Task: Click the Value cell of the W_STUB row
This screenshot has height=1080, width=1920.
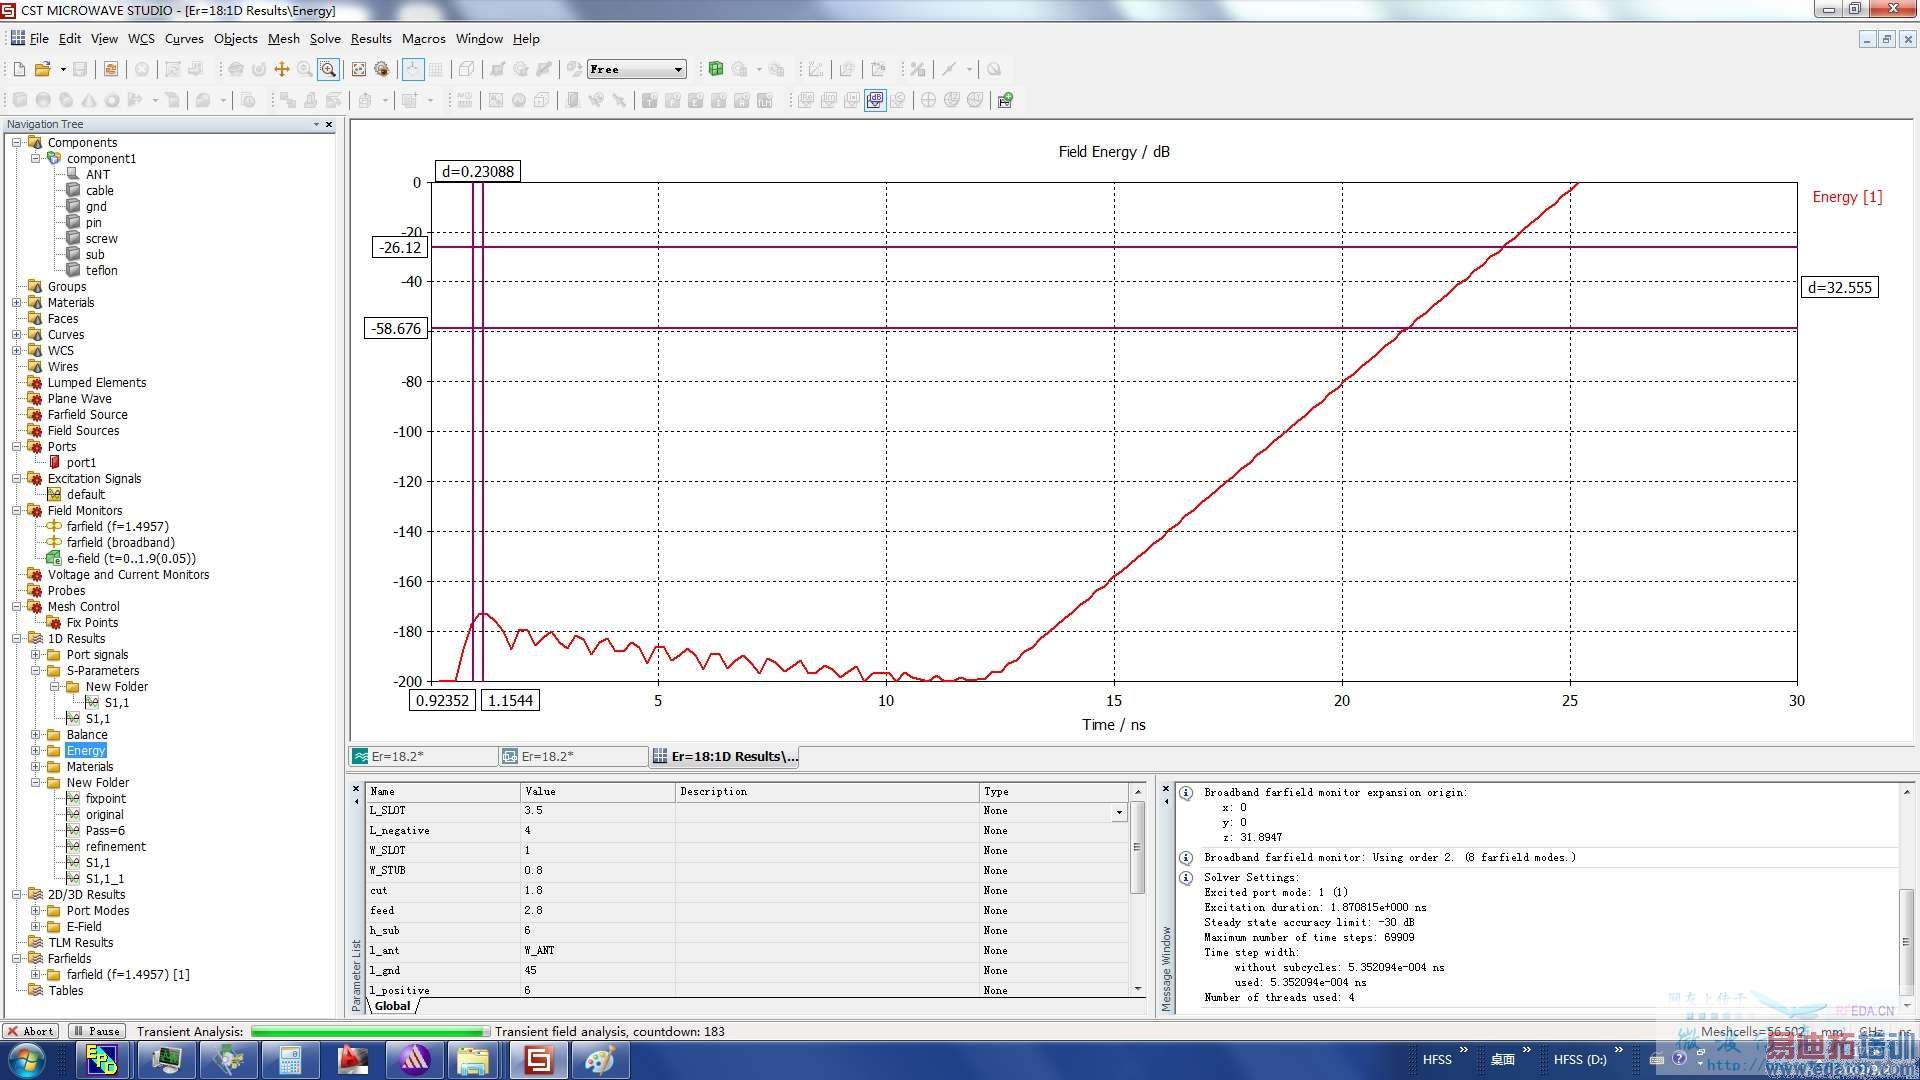Action: (x=597, y=870)
